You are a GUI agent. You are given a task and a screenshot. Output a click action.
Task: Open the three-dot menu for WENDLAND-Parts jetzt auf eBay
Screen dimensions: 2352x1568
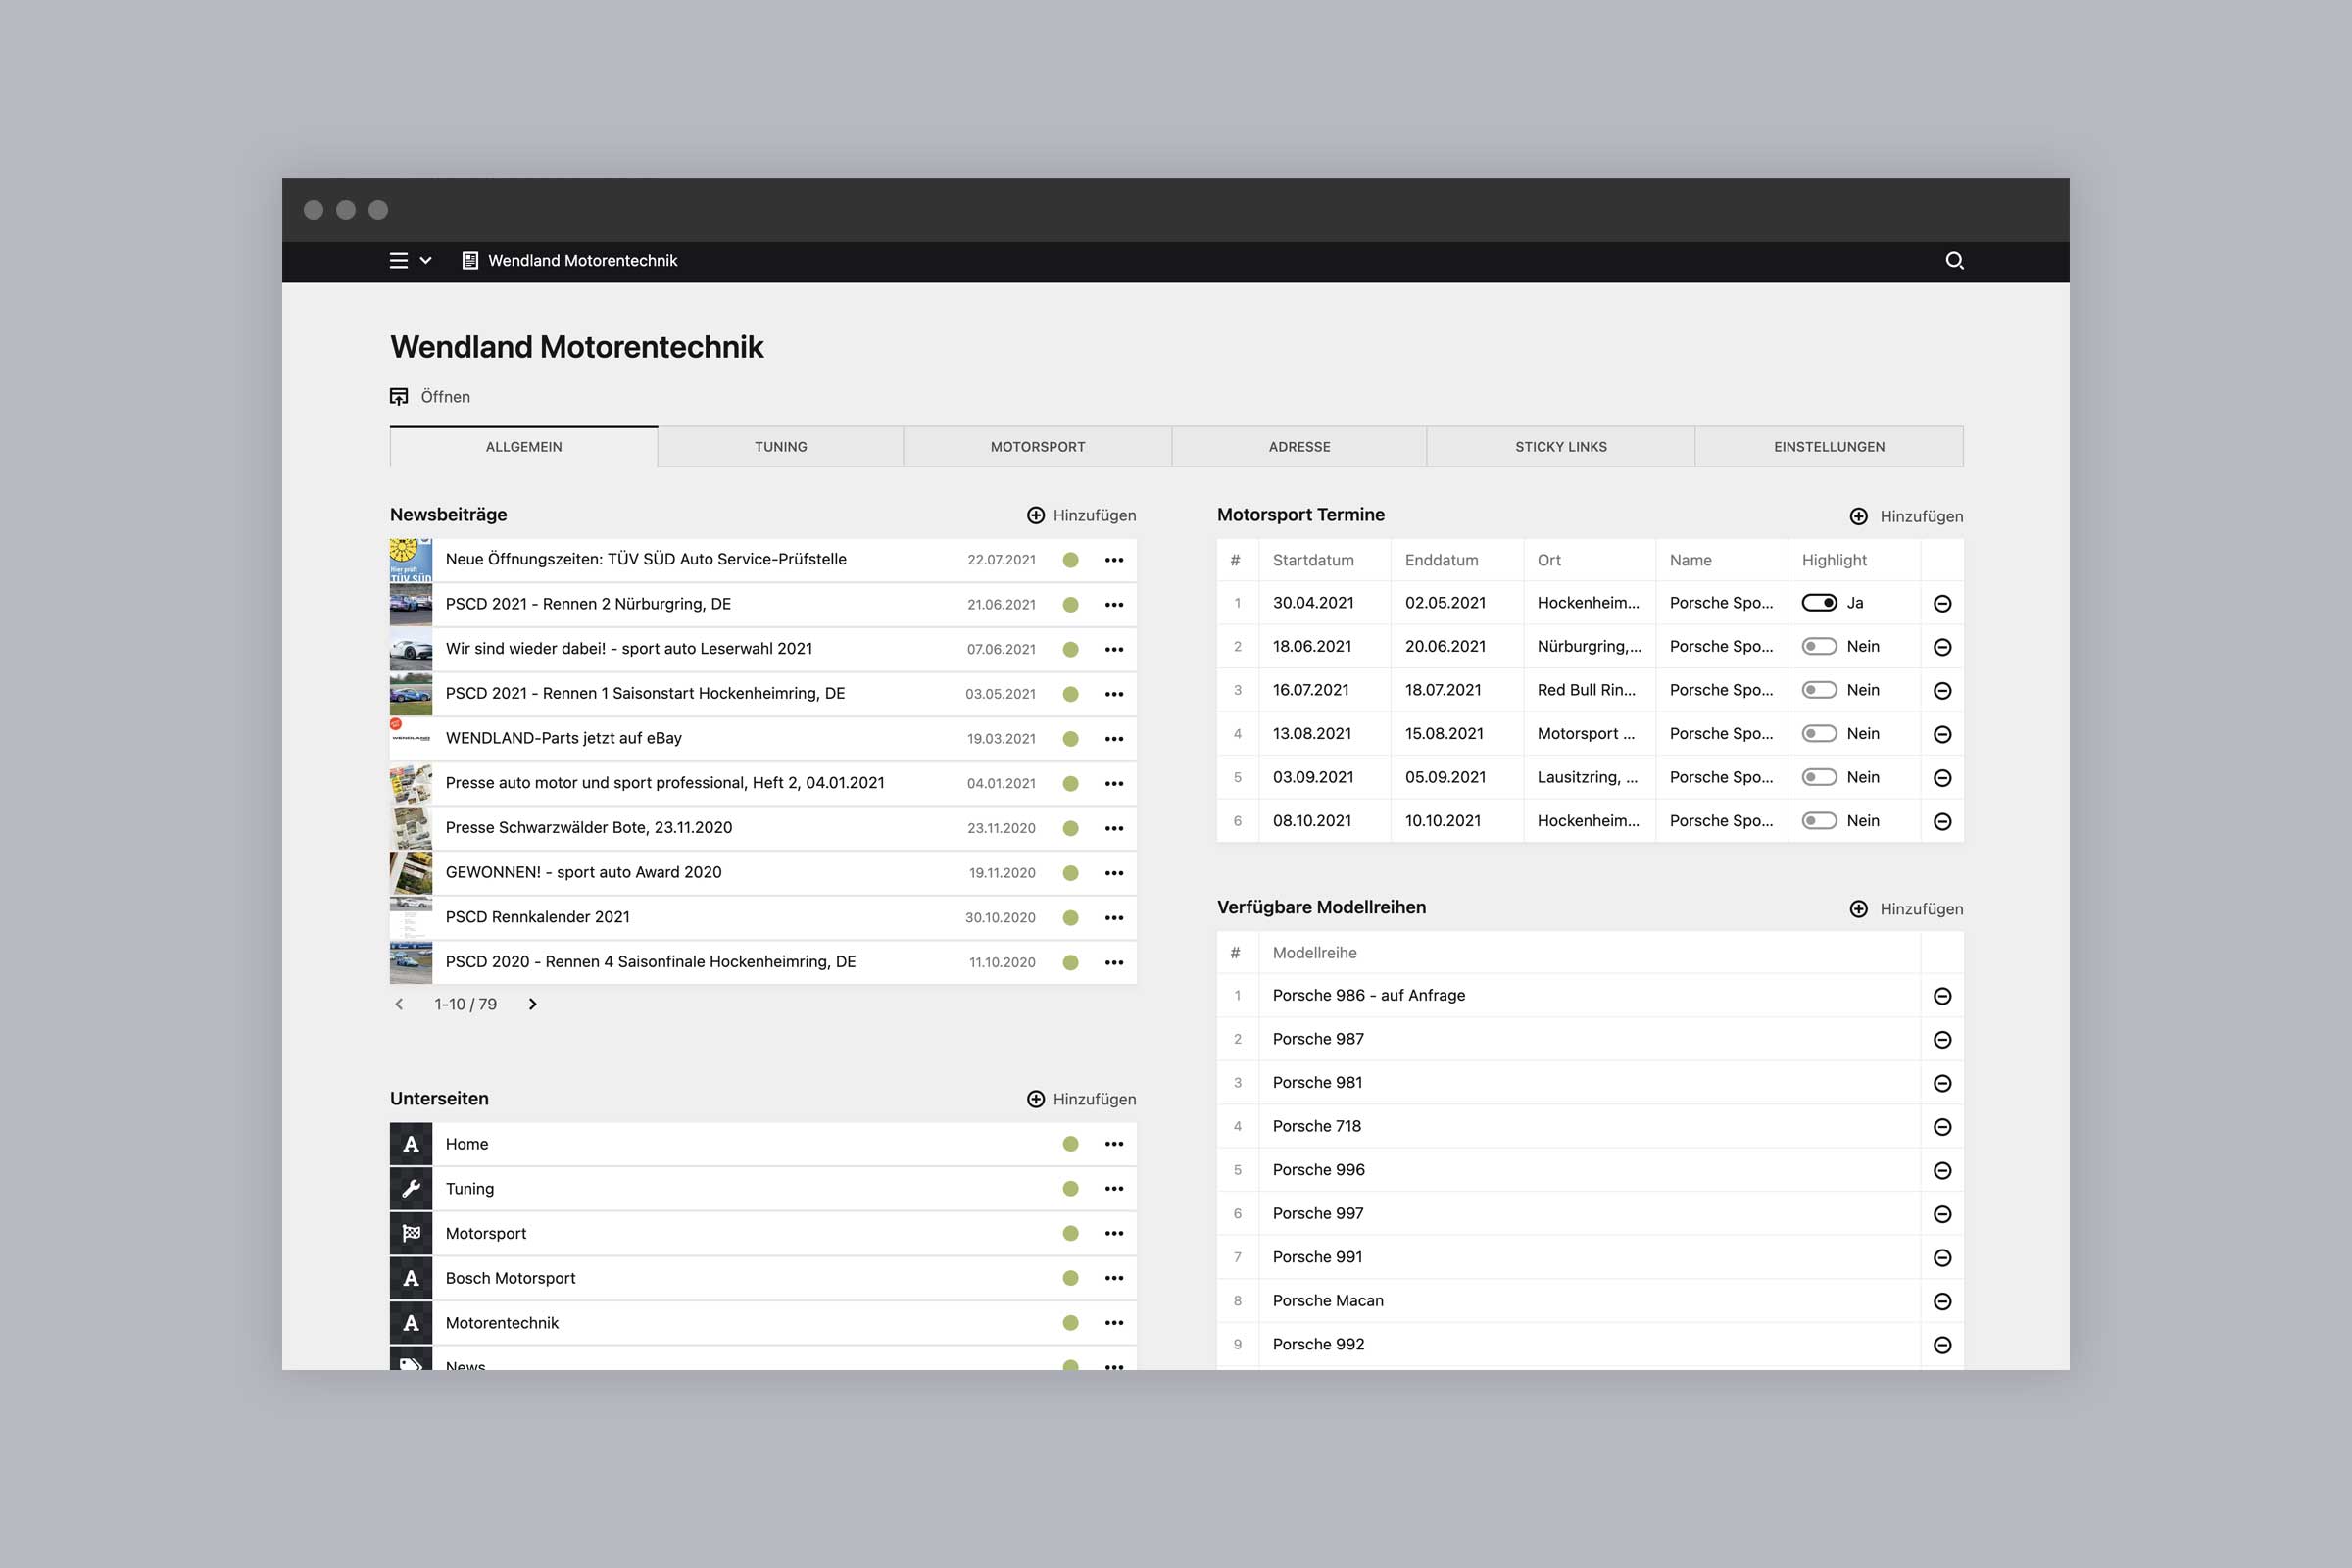(x=1114, y=739)
